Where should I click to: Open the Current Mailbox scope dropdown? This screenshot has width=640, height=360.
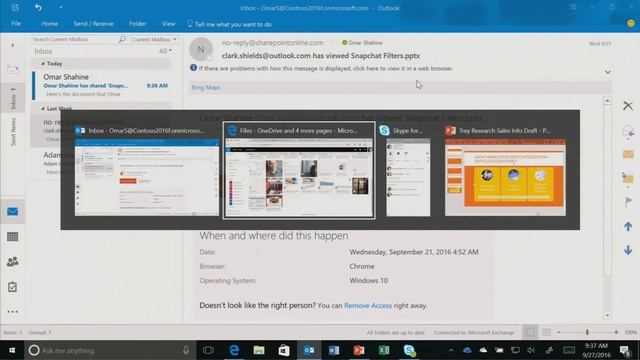154,39
